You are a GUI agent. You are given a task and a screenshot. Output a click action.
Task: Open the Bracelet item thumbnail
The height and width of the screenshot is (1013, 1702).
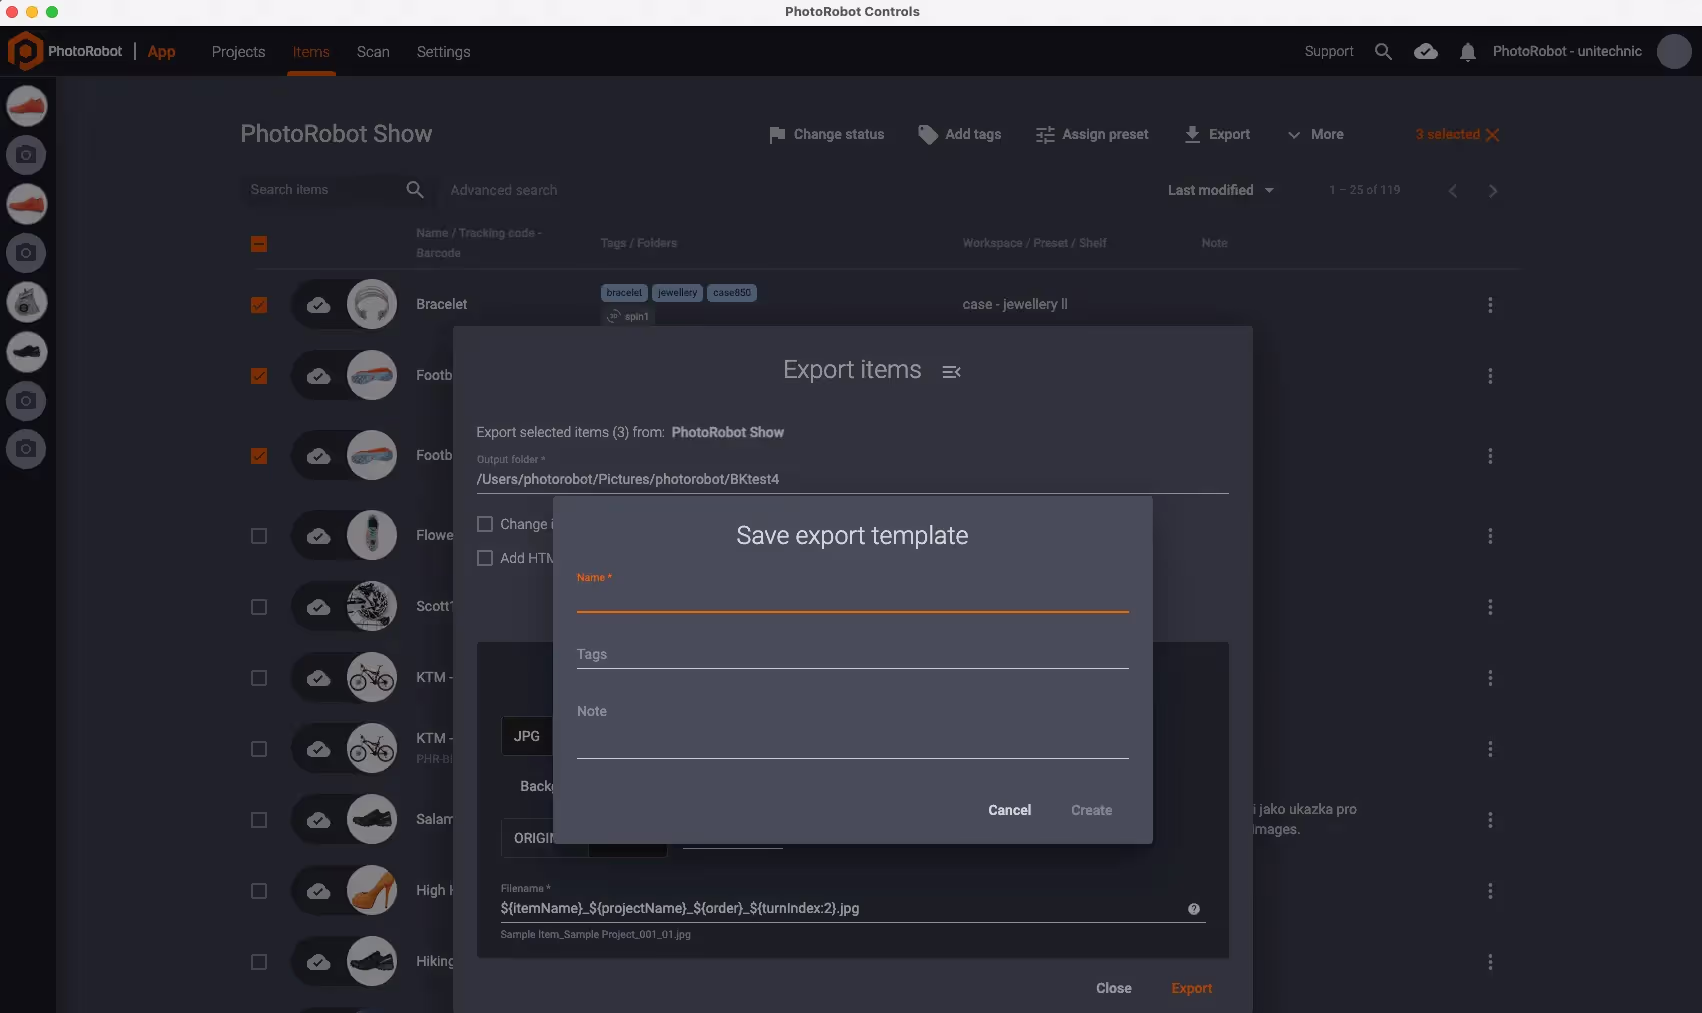(372, 304)
